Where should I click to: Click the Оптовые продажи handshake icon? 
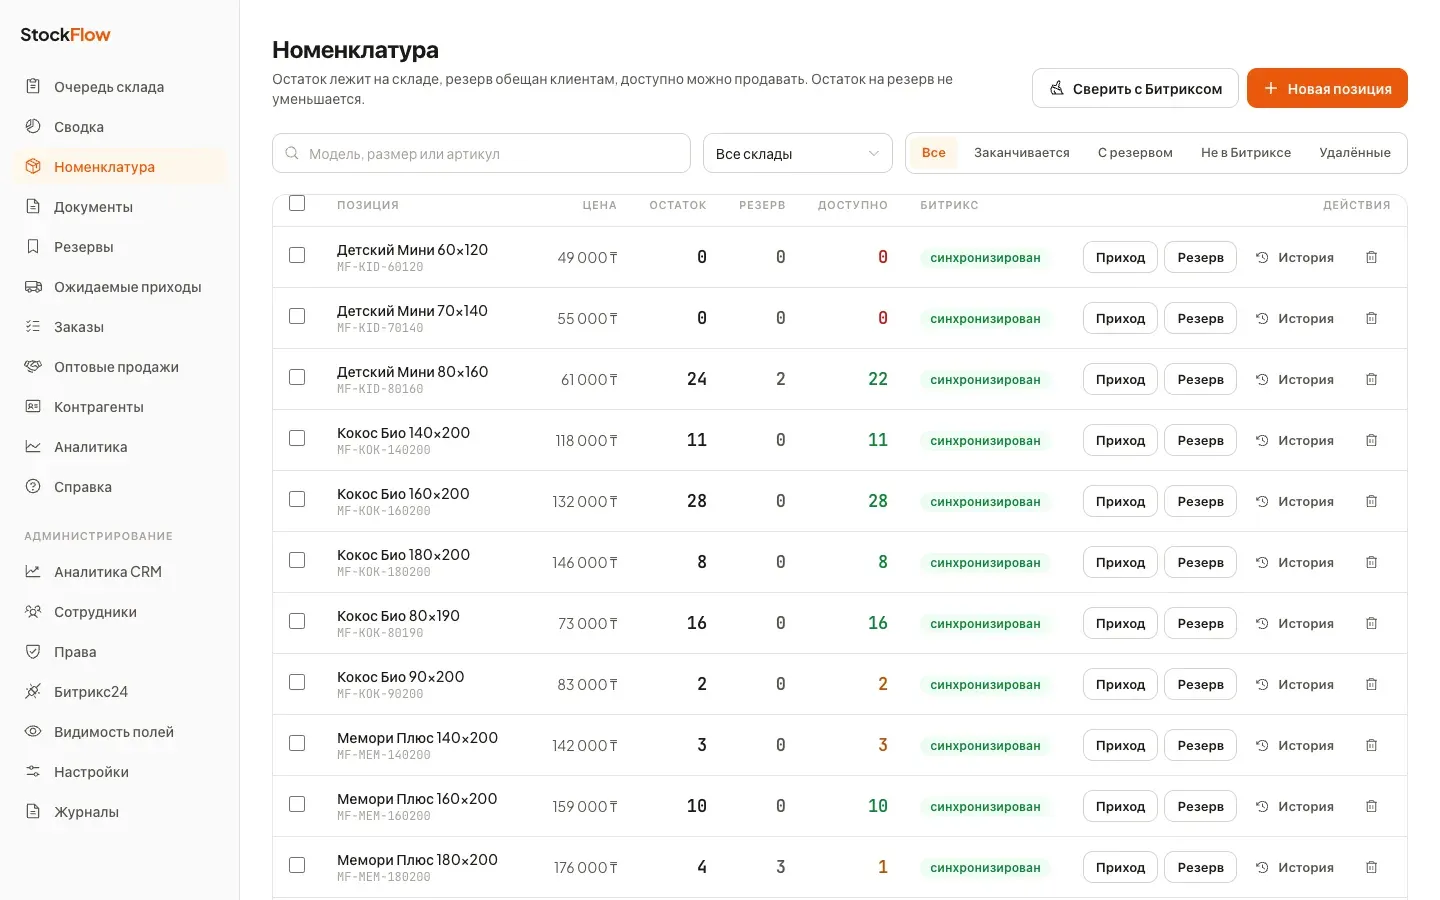point(33,366)
